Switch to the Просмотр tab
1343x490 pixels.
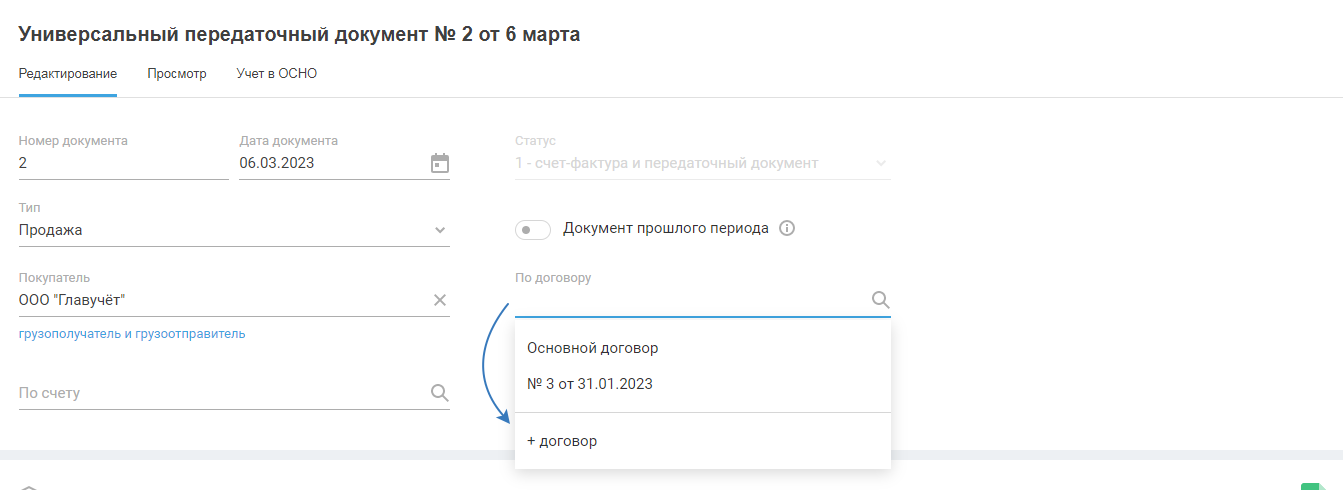pyautogui.click(x=176, y=74)
